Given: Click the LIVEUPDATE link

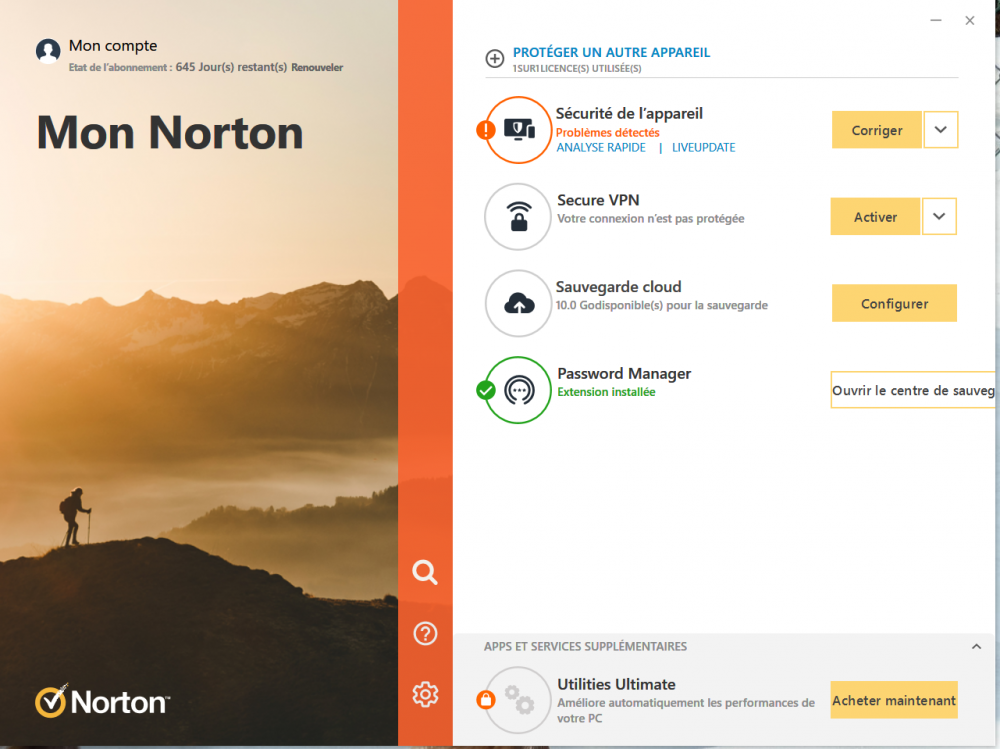Looking at the screenshot, I should [x=704, y=148].
